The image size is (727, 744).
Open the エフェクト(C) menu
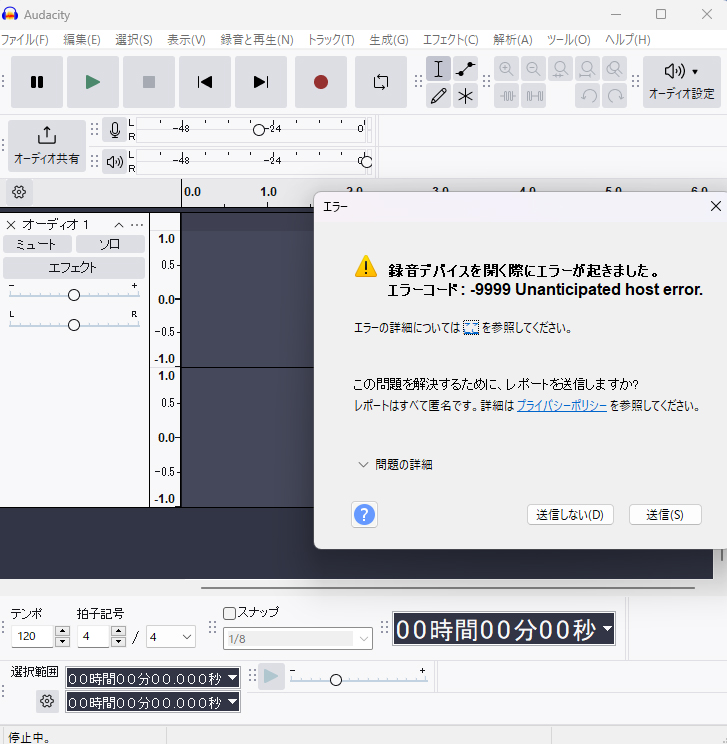pyautogui.click(x=450, y=40)
